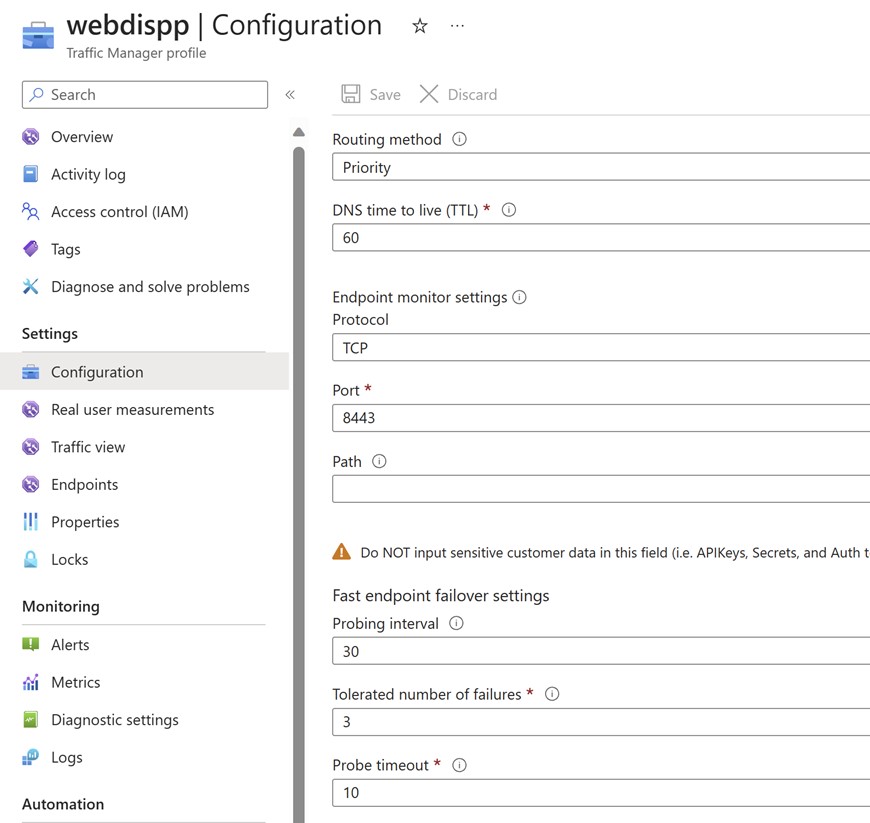Open the Routing method dropdown

pyautogui.click(x=601, y=167)
